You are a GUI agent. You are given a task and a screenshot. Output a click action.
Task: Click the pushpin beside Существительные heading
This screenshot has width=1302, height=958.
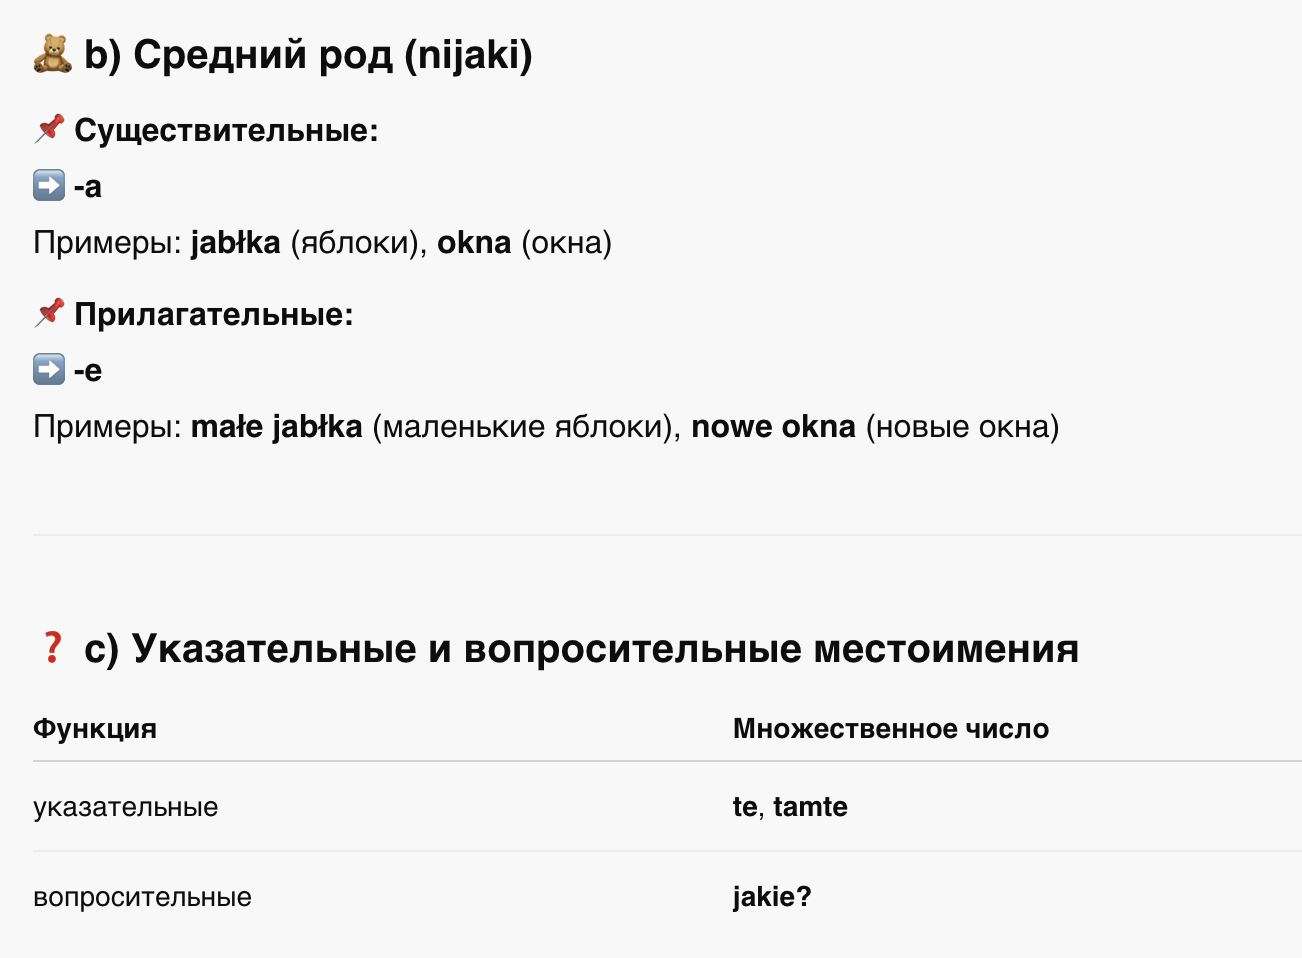(49, 129)
